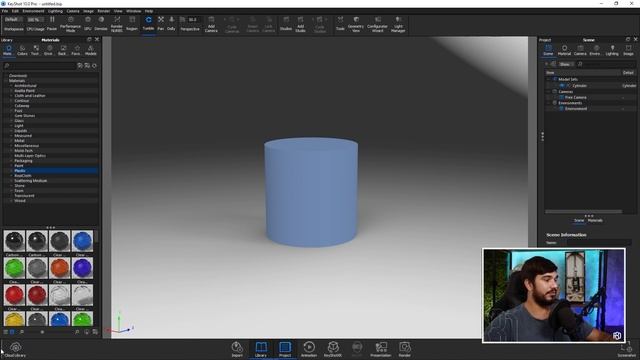Switch to the Project Image tab

(628, 50)
